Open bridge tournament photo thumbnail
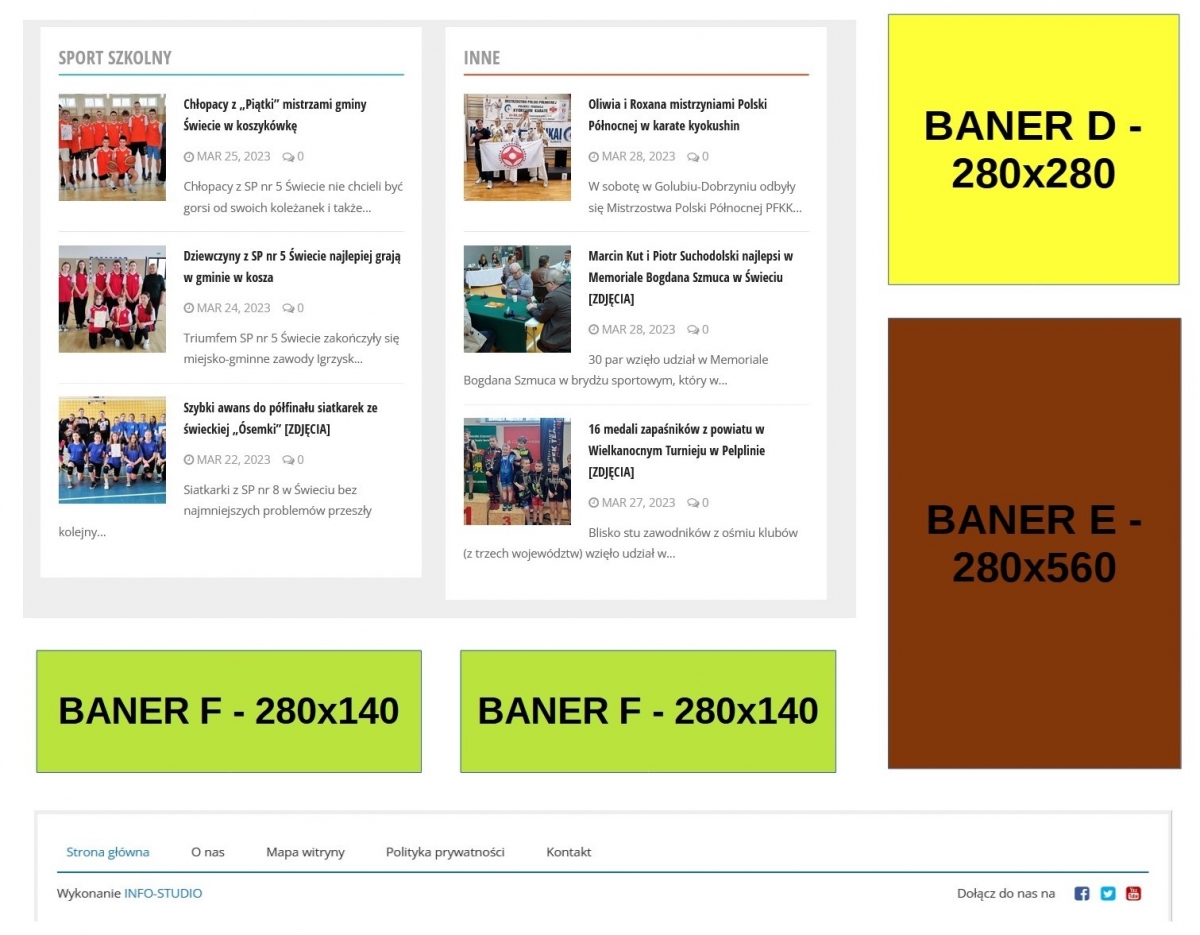The width and height of the screenshot is (1200, 935). pyautogui.click(x=517, y=299)
